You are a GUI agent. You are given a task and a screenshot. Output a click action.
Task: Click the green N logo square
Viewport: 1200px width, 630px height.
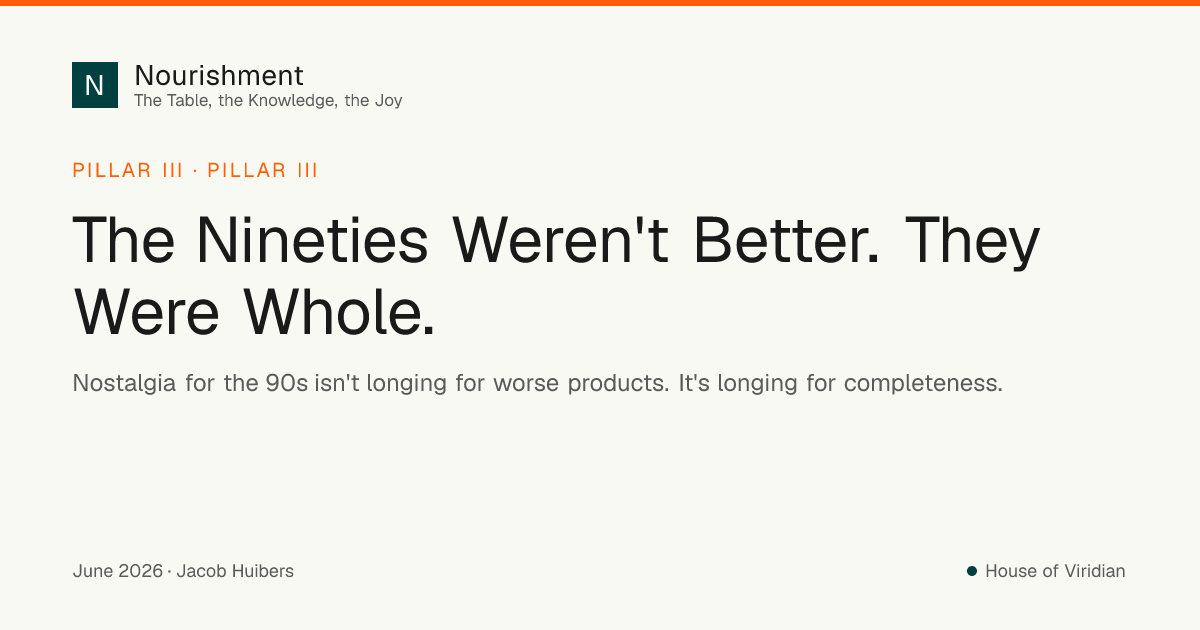95,85
